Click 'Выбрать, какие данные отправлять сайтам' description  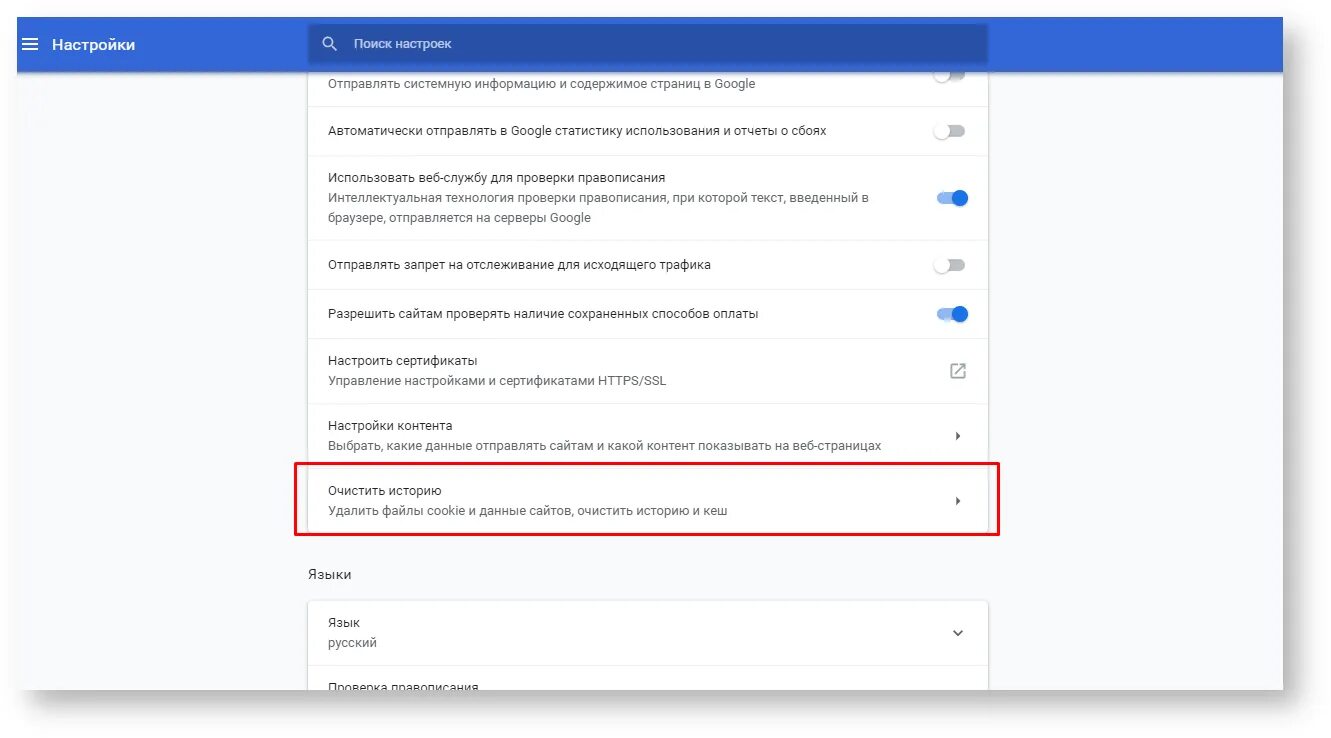tap(605, 446)
